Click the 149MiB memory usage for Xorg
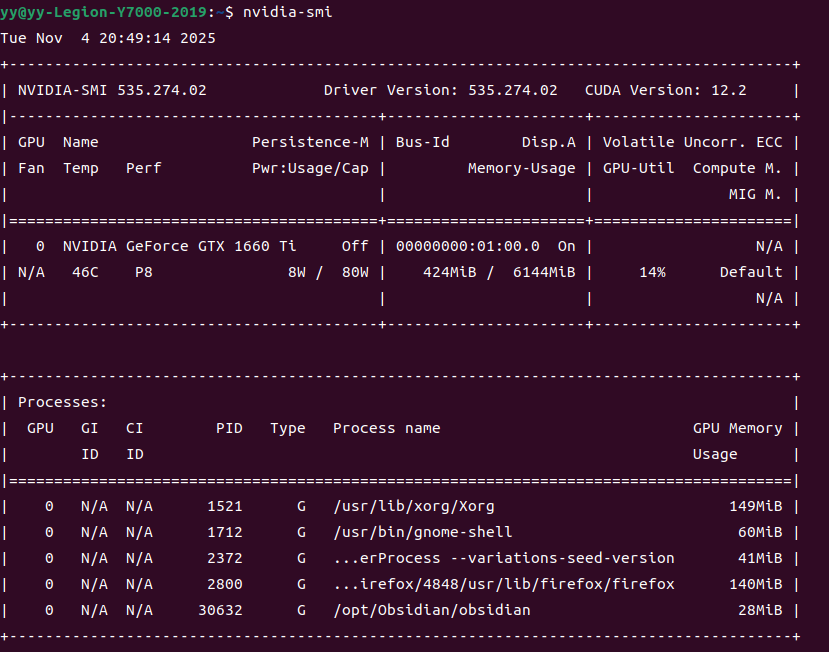The width and height of the screenshot is (829, 652). (755, 506)
